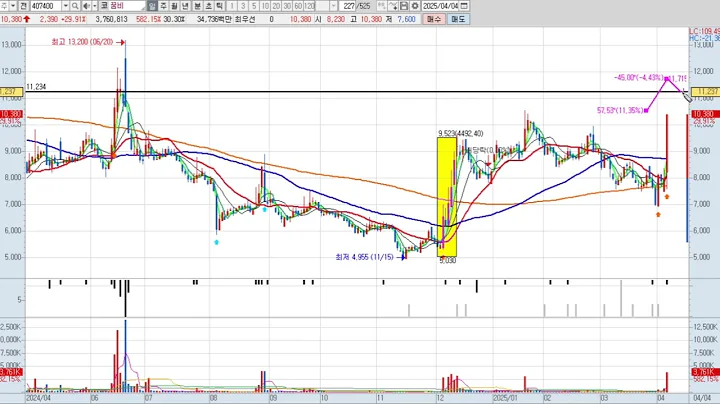The width and height of the screenshot is (720, 404).
Task: Select the minute (분) chart period
Action: coord(197,6)
